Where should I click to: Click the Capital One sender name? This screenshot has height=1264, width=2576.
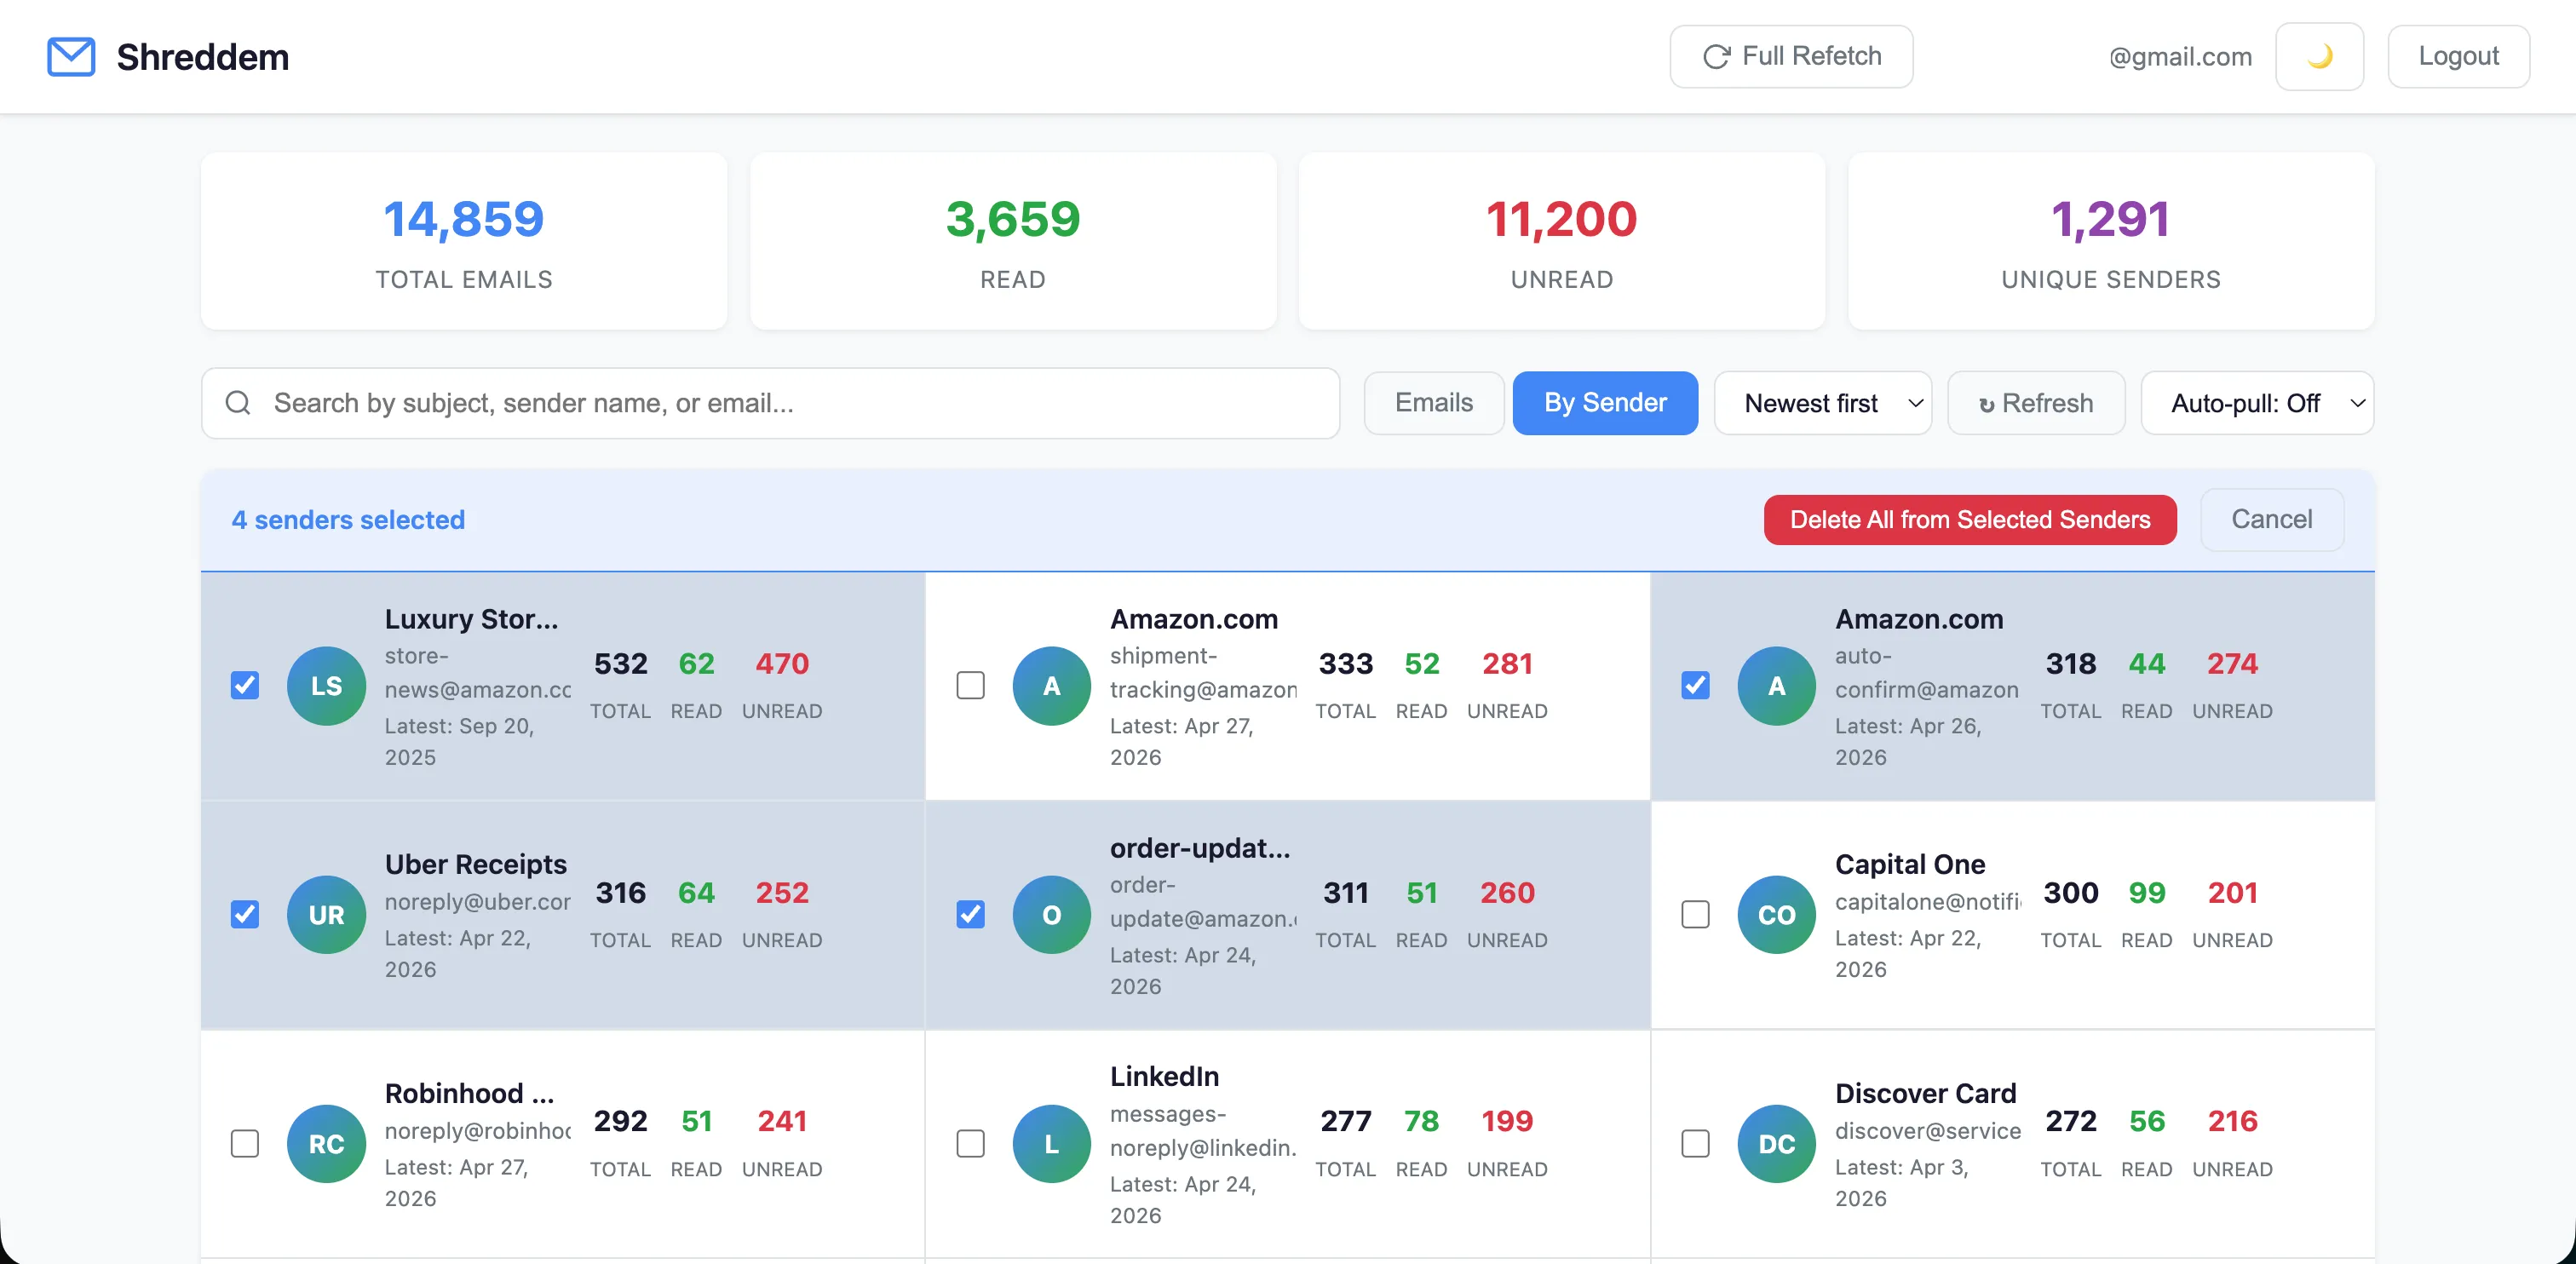[1910, 864]
